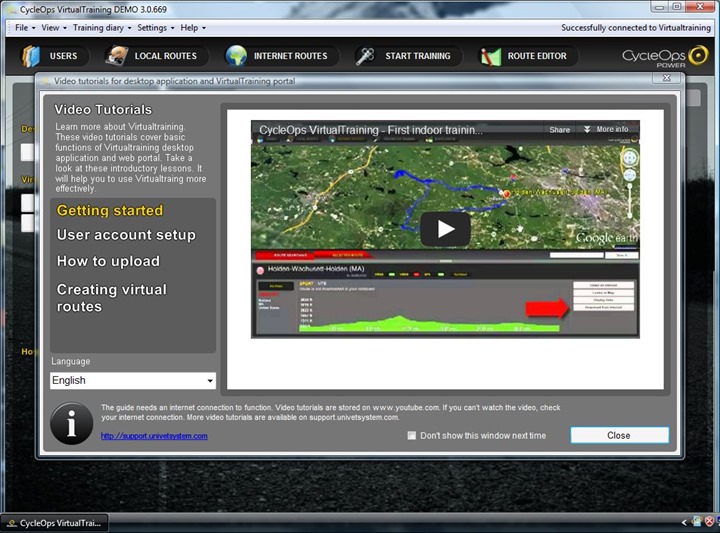Open the Help menu

coord(193,28)
